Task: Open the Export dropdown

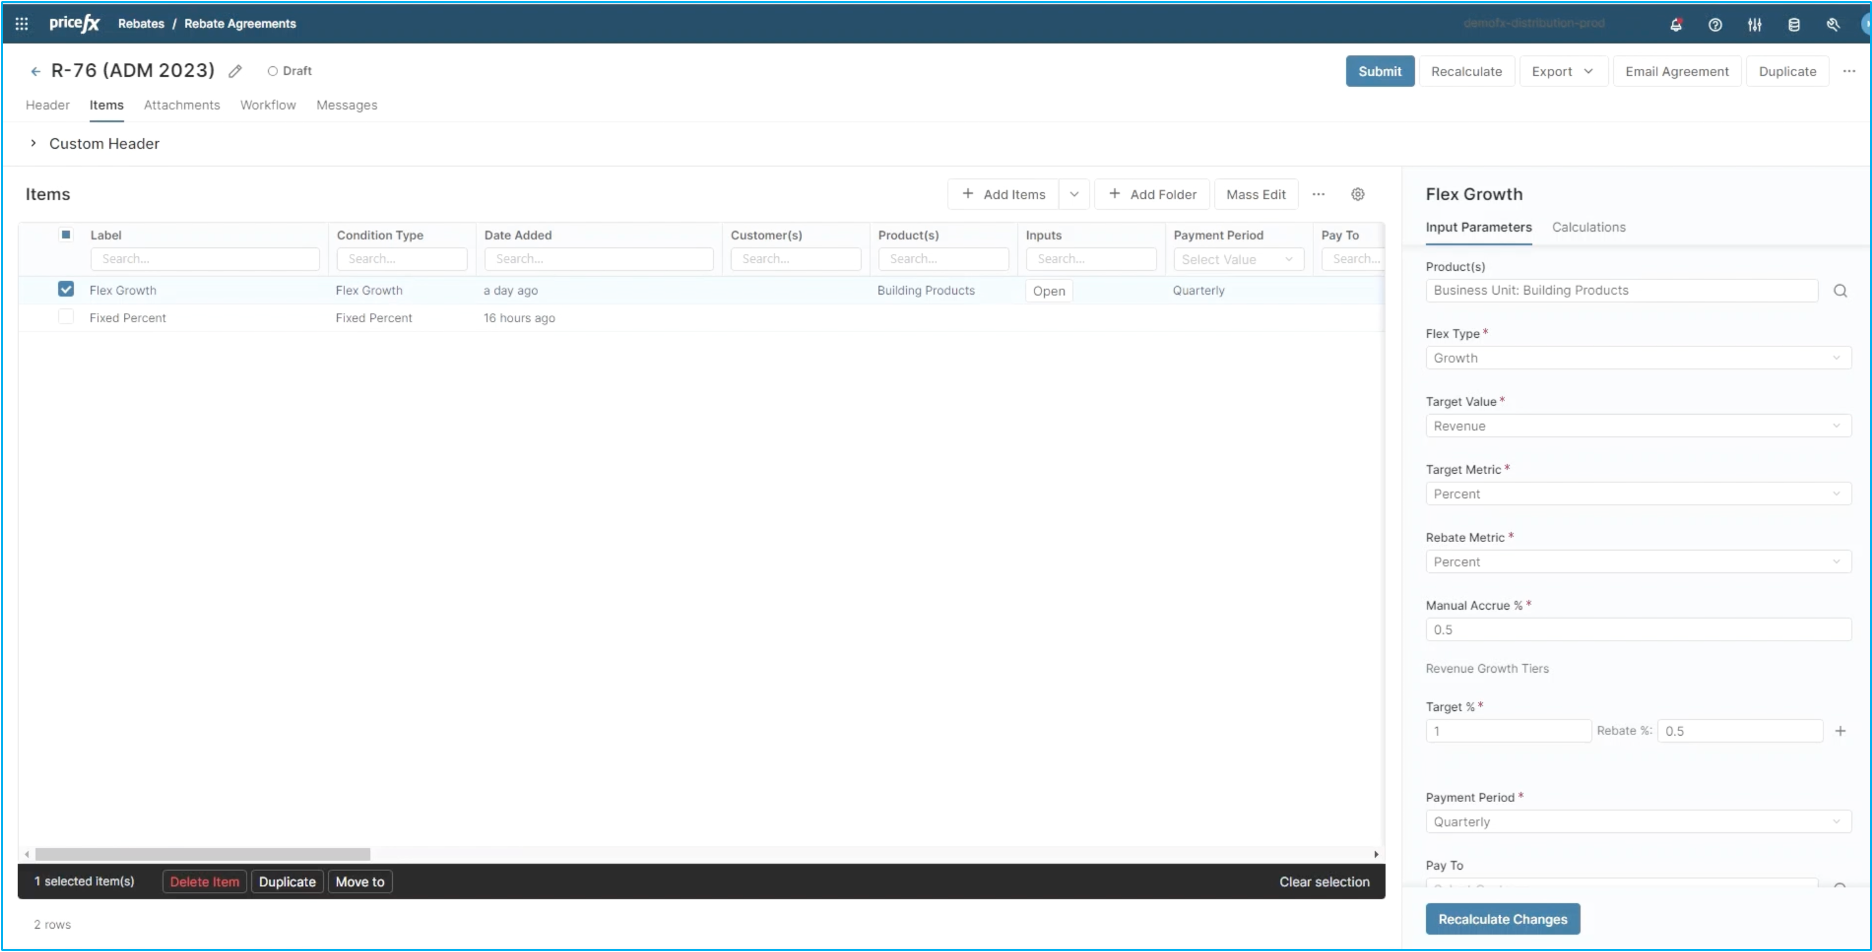Action: (x=1562, y=71)
